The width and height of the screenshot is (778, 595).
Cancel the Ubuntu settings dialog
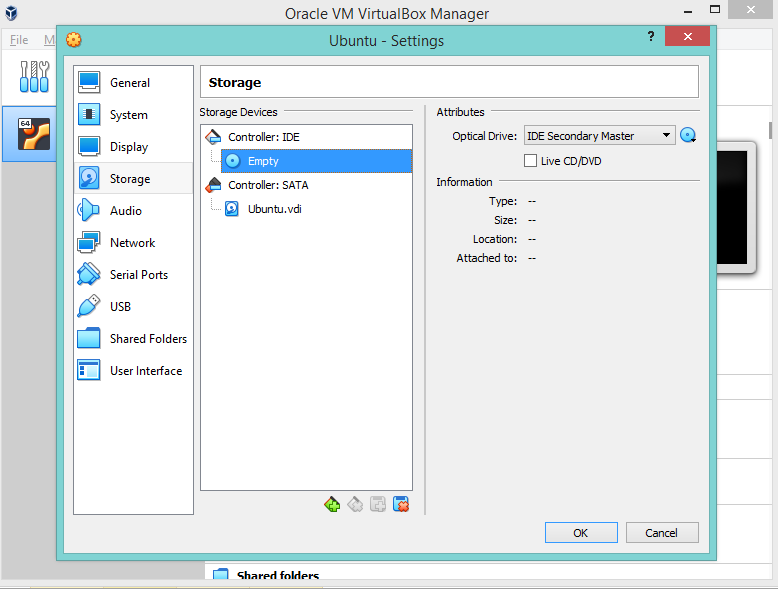coord(662,532)
